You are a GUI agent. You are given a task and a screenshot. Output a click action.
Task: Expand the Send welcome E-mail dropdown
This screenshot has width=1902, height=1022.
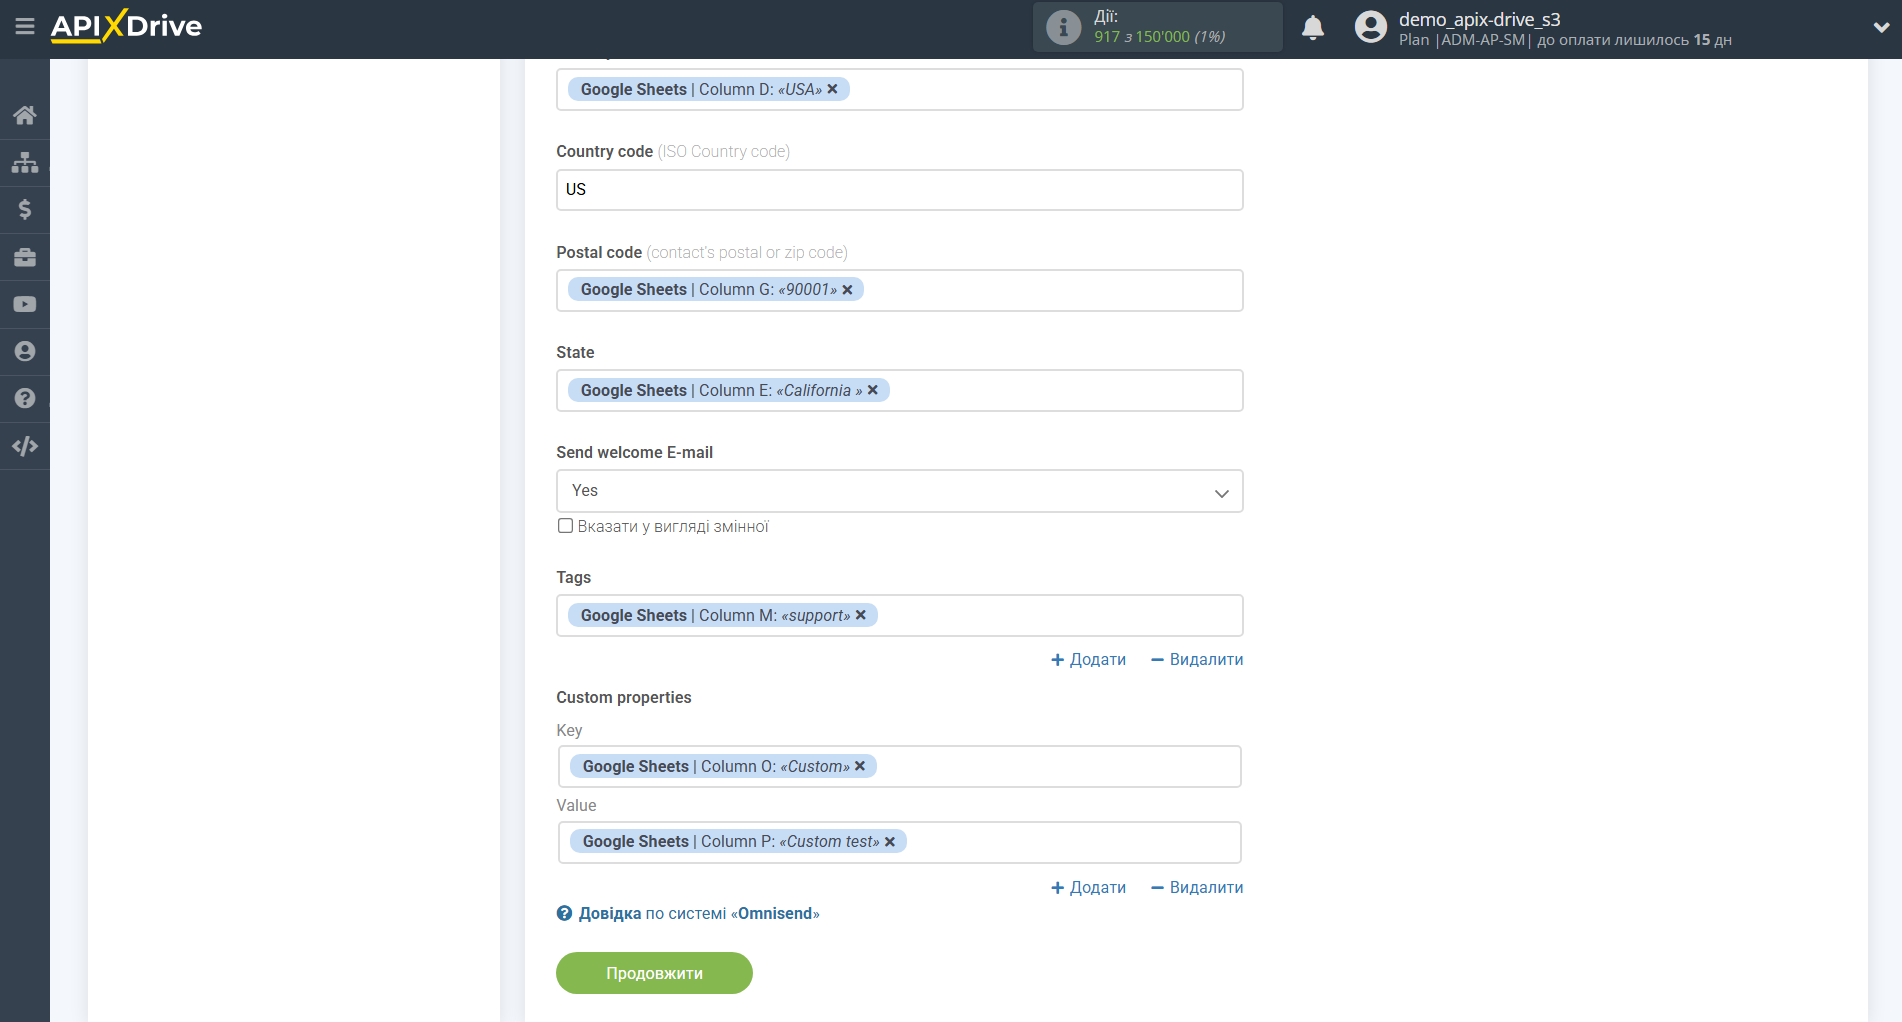click(899, 491)
